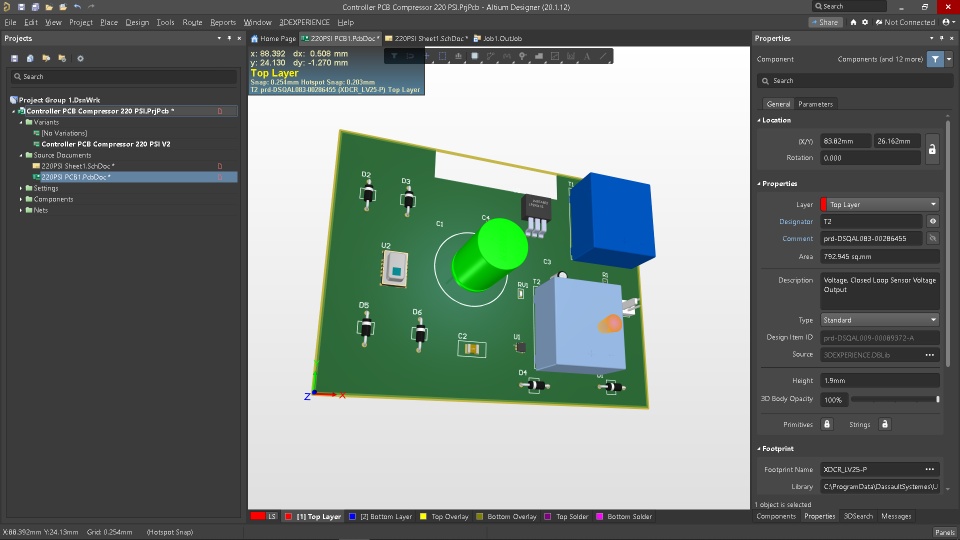
Task: Toggle comment visibility icon
Action: [932, 239]
